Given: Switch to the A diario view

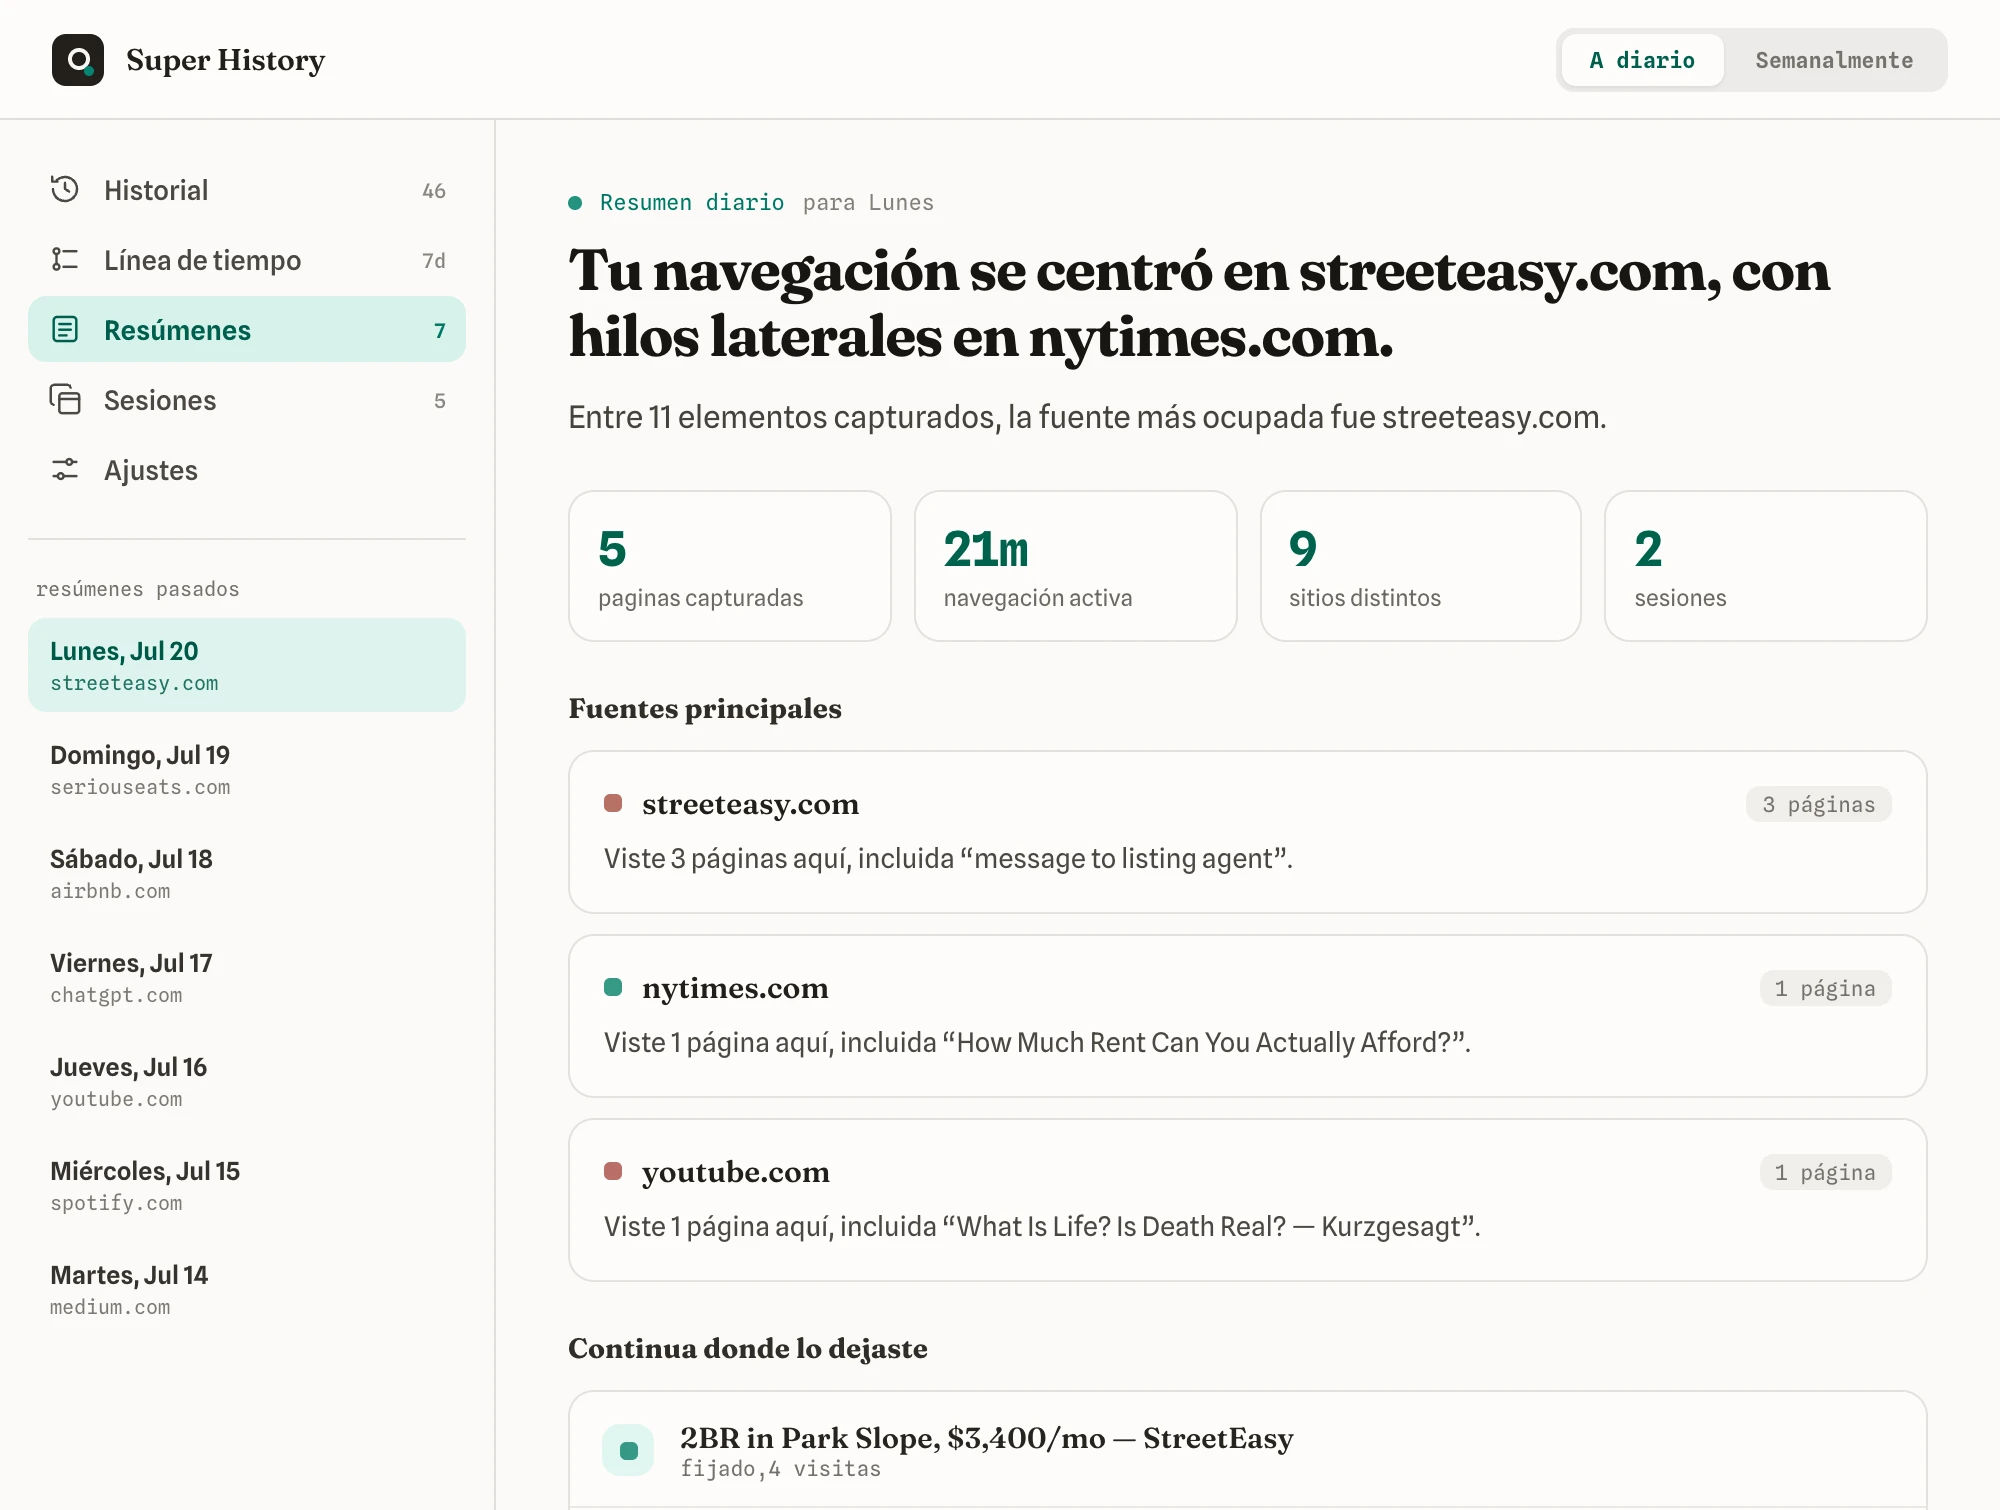Looking at the screenshot, I should click(1642, 60).
